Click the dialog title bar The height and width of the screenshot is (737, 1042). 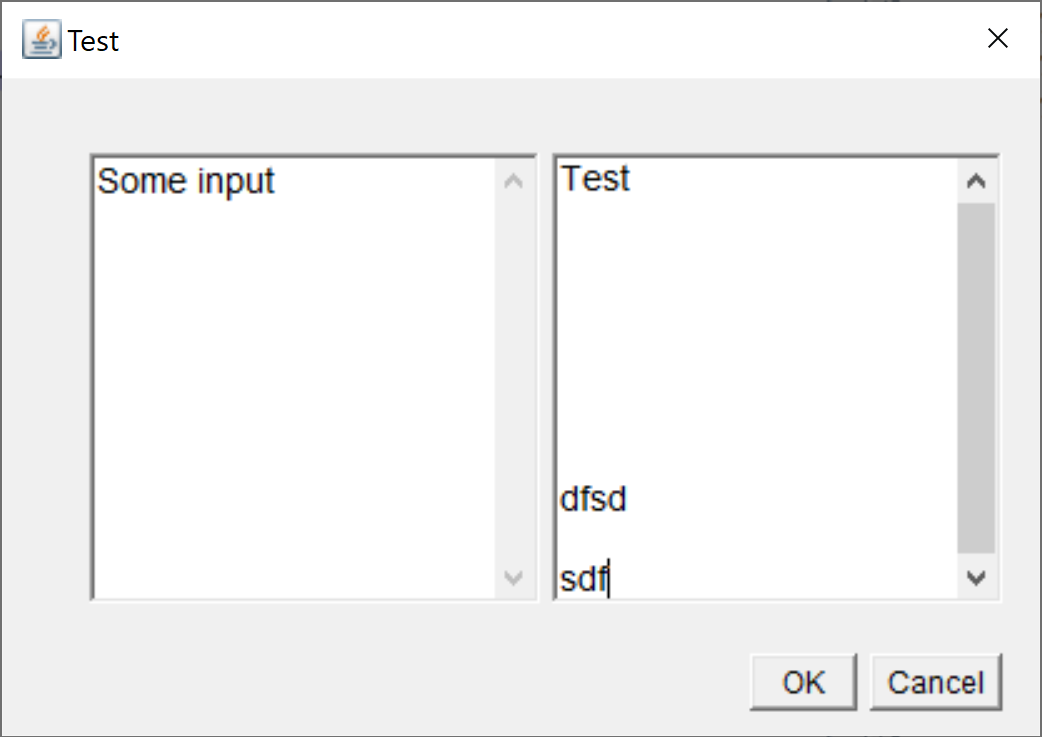pyautogui.click(x=500, y=40)
